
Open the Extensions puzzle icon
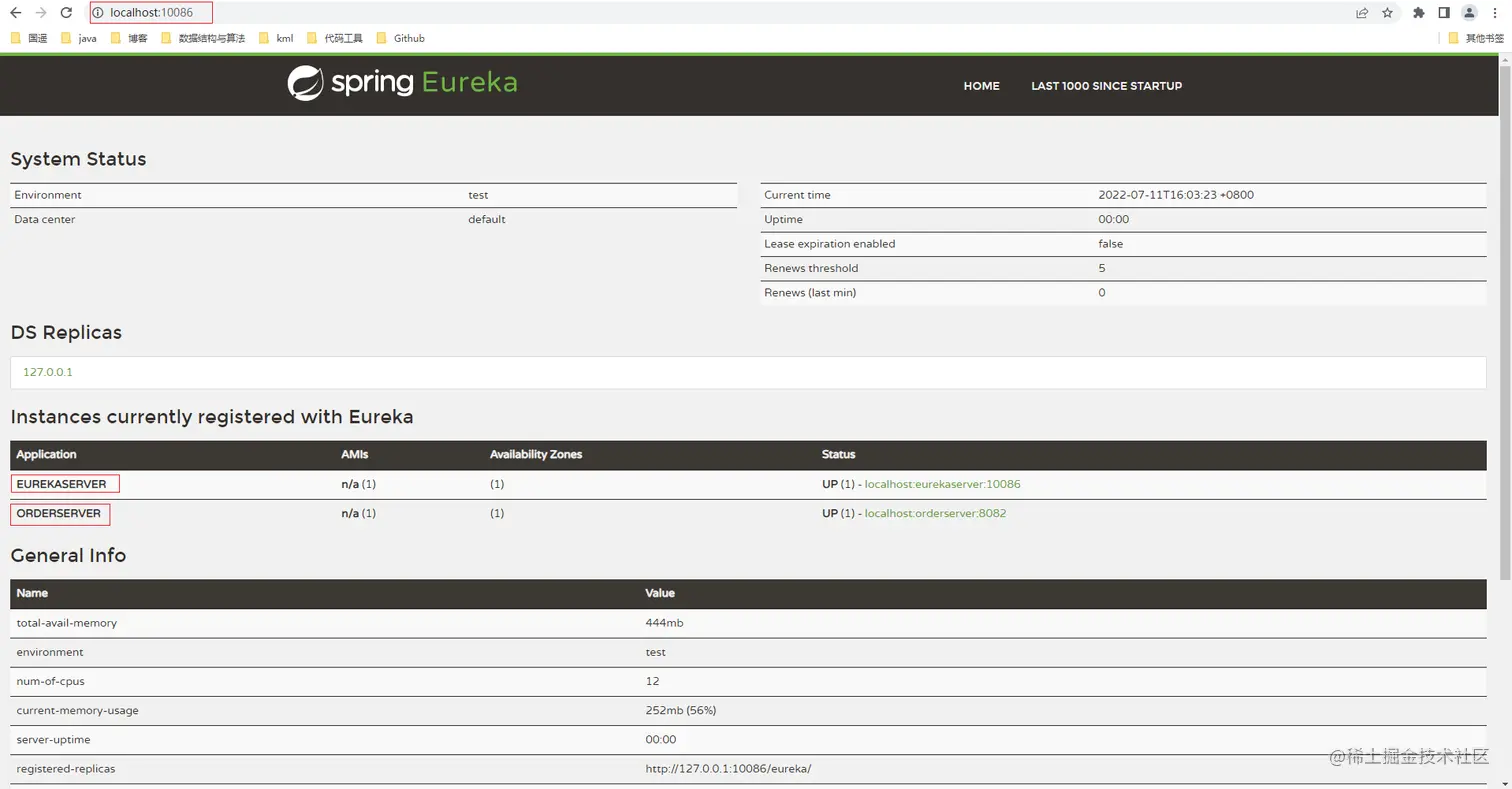point(1418,13)
